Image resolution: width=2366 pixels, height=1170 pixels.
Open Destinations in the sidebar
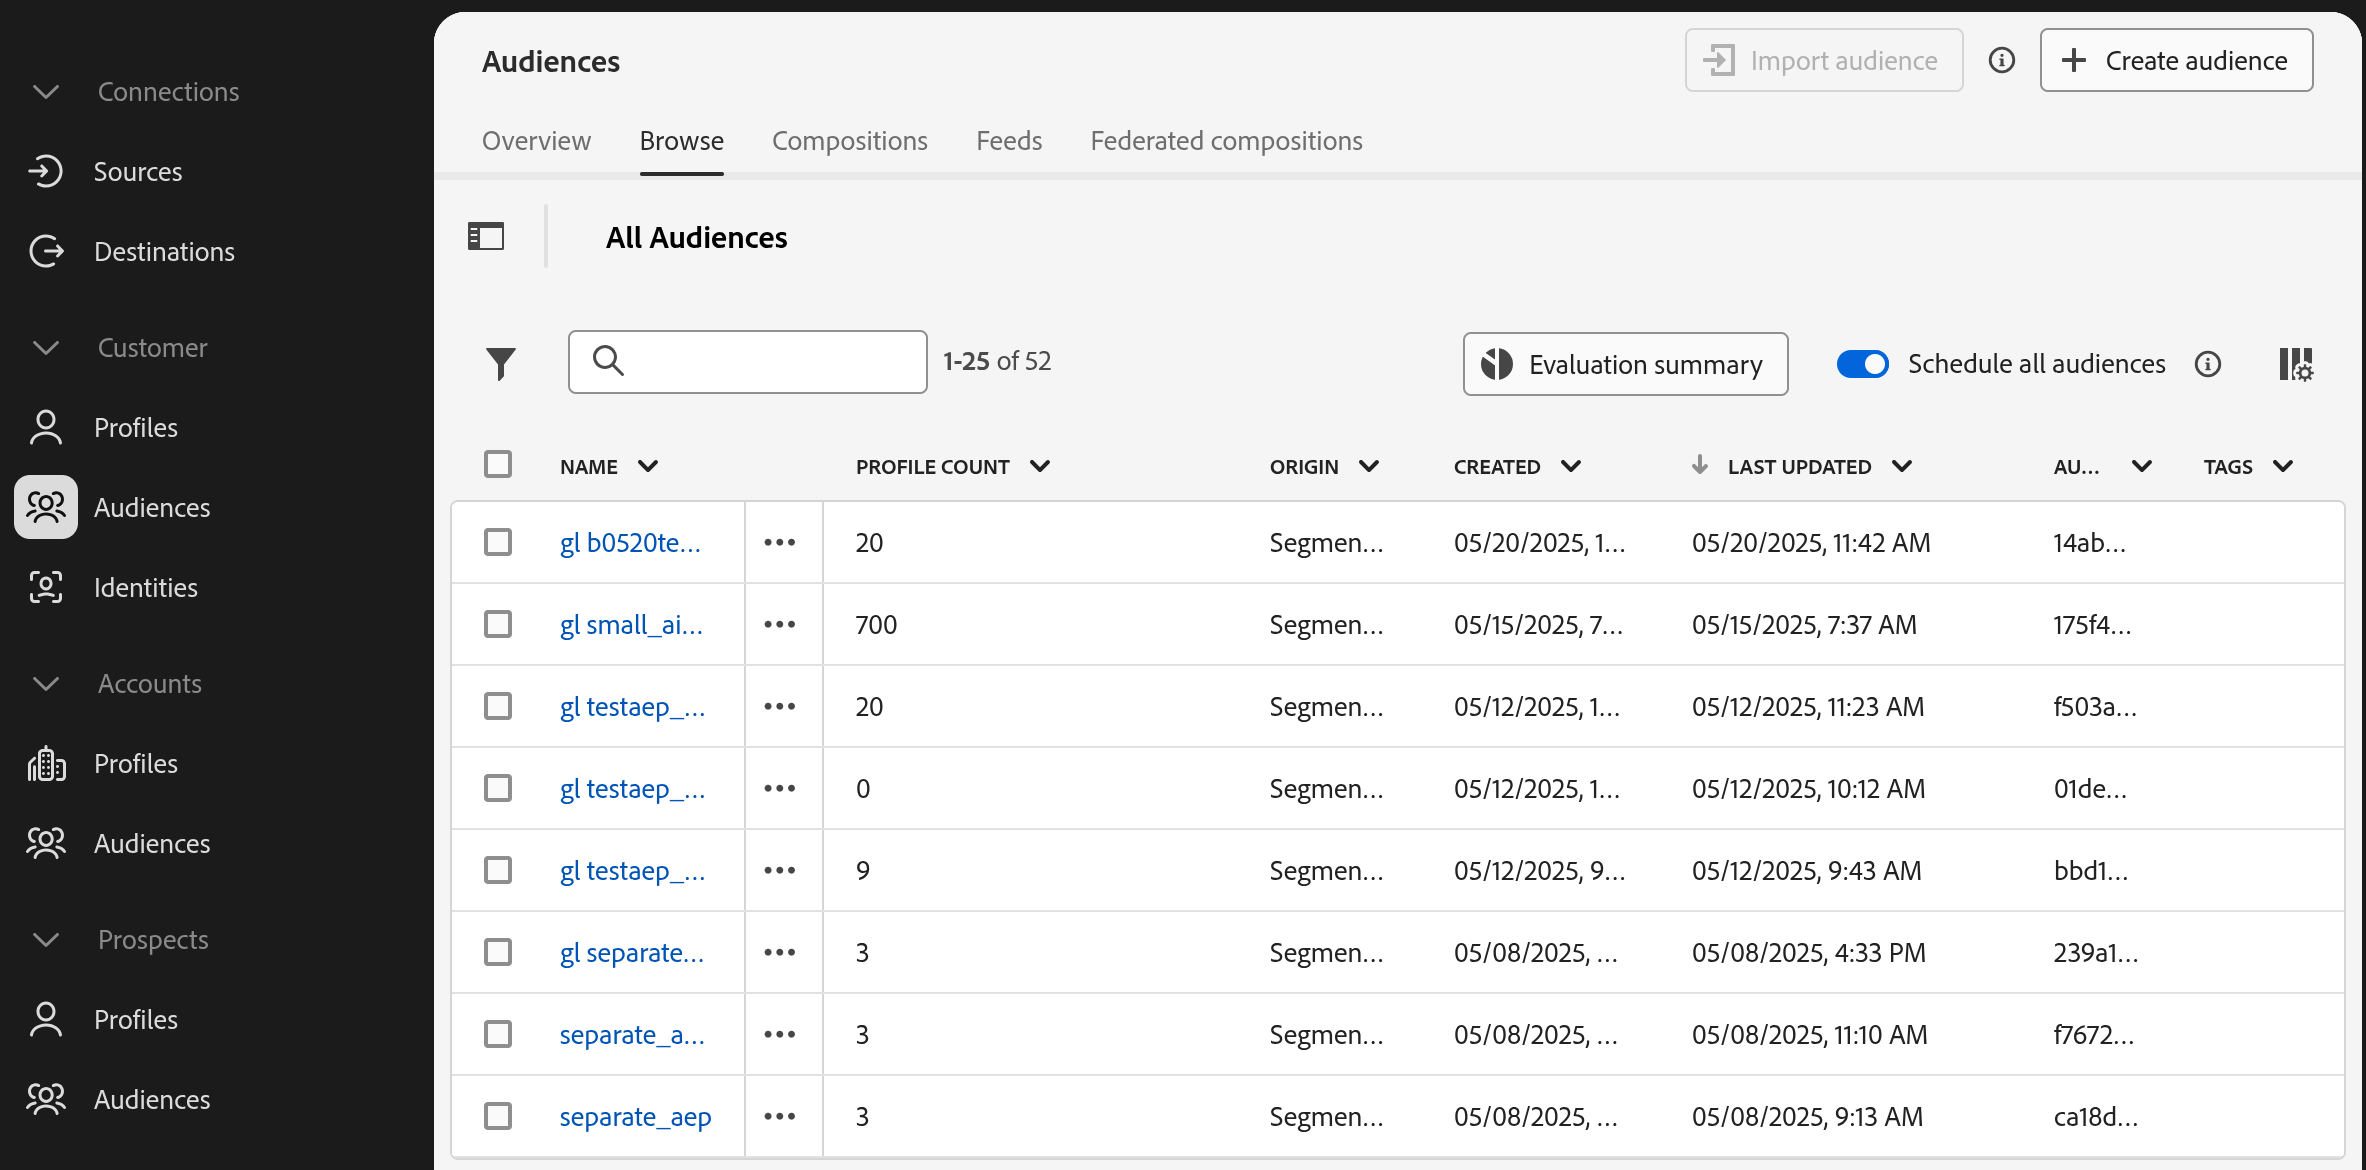point(163,252)
